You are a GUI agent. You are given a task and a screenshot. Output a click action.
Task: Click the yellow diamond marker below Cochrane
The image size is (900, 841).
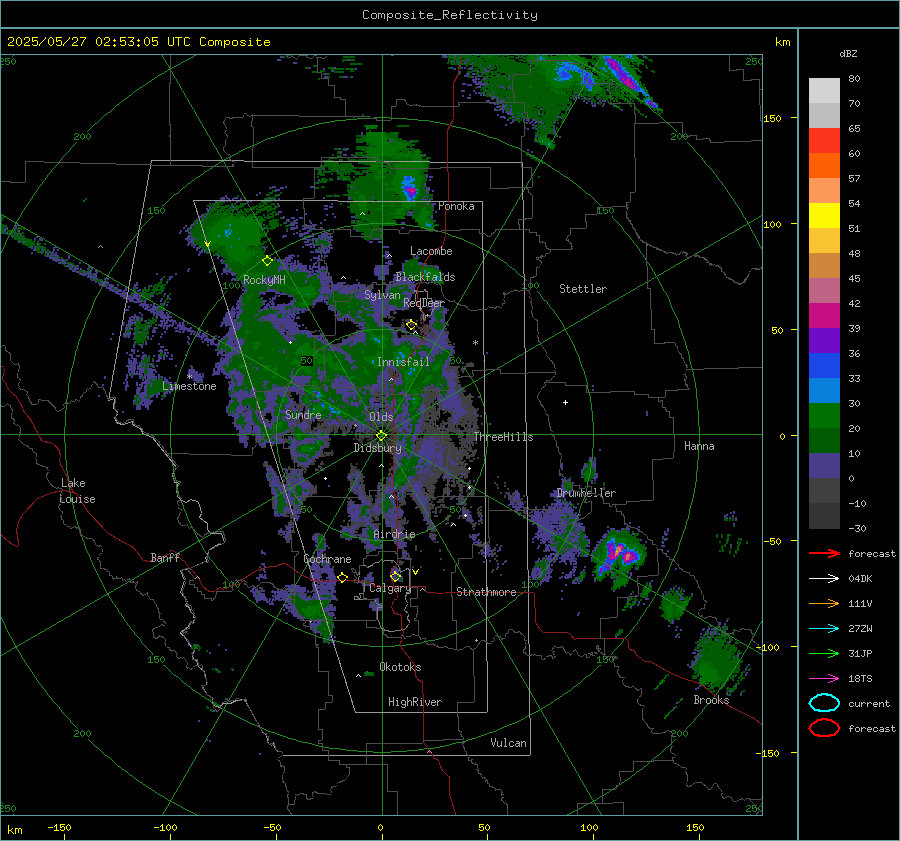(x=343, y=577)
